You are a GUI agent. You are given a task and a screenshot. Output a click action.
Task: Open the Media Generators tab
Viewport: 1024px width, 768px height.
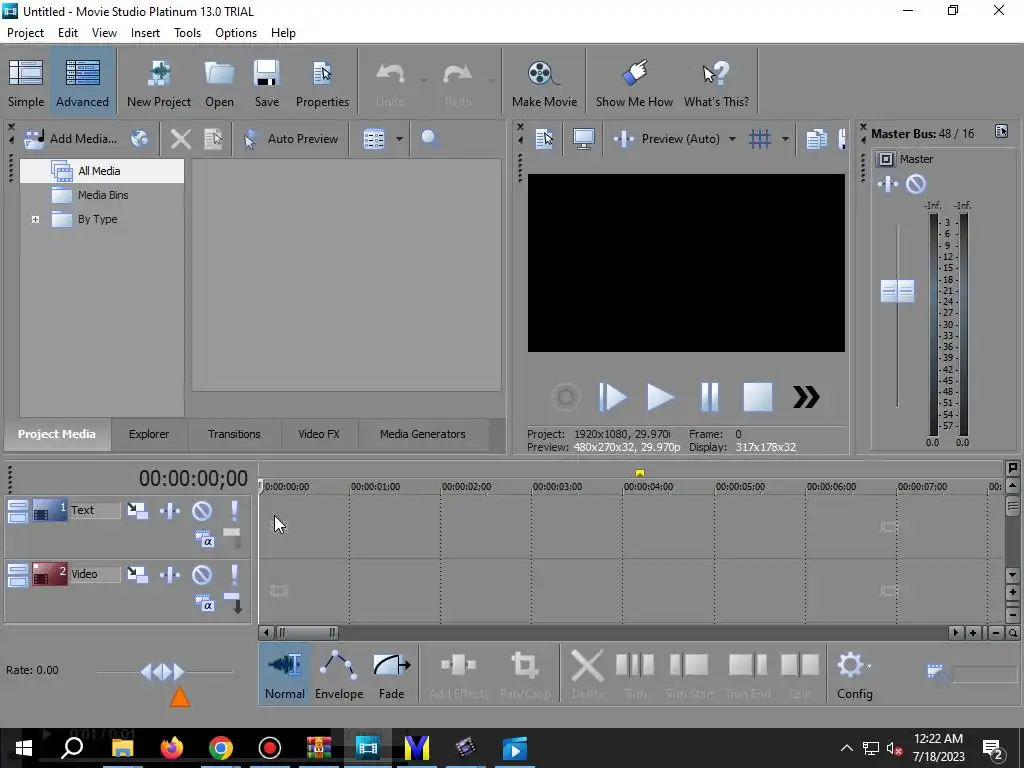tap(423, 434)
